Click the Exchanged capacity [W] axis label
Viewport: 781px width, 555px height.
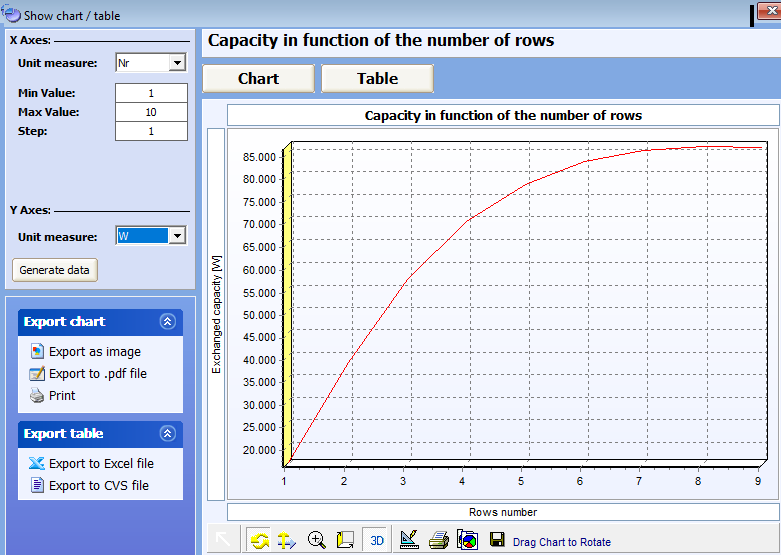click(216, 314)
